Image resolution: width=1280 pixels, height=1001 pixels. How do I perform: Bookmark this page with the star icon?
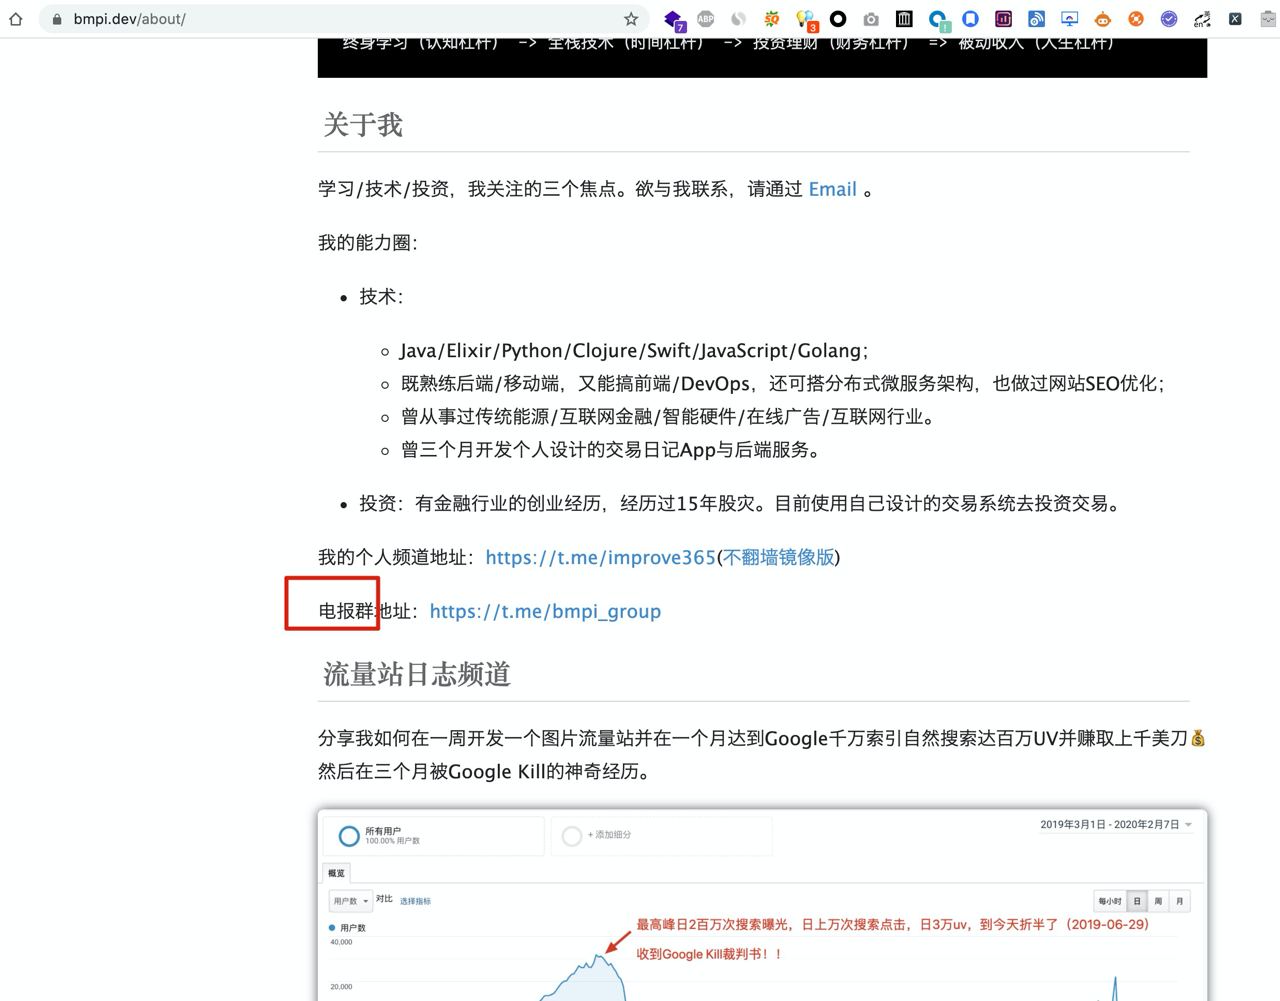(631, 19)
